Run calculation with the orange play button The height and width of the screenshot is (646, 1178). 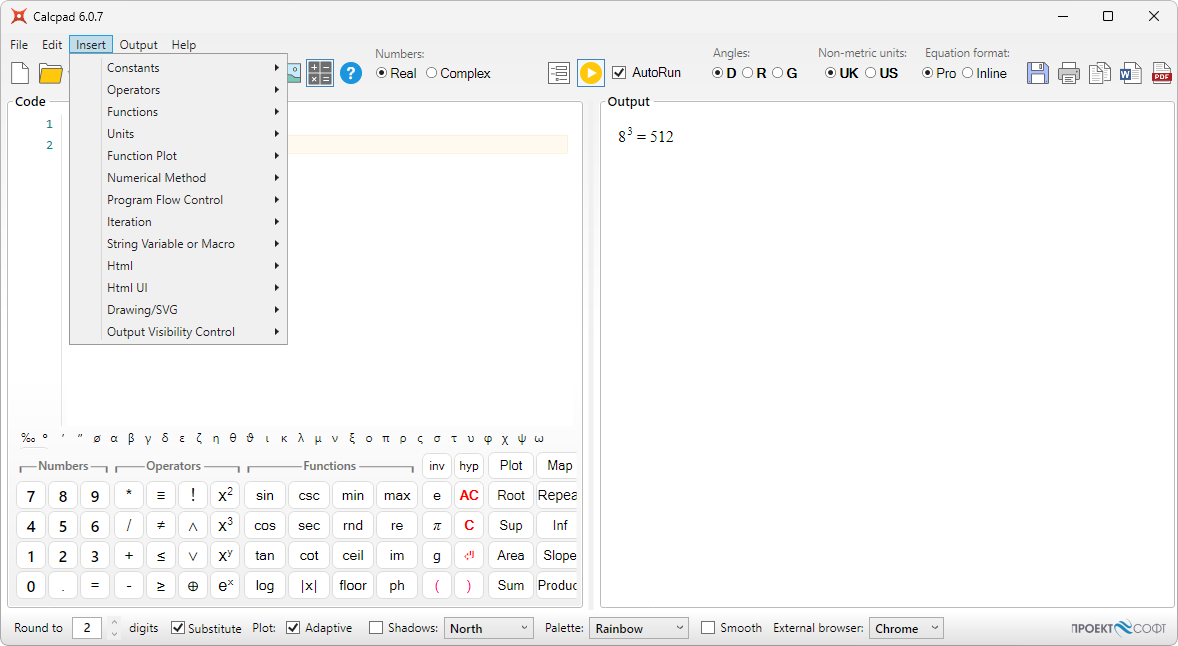[x=591, y=73]
